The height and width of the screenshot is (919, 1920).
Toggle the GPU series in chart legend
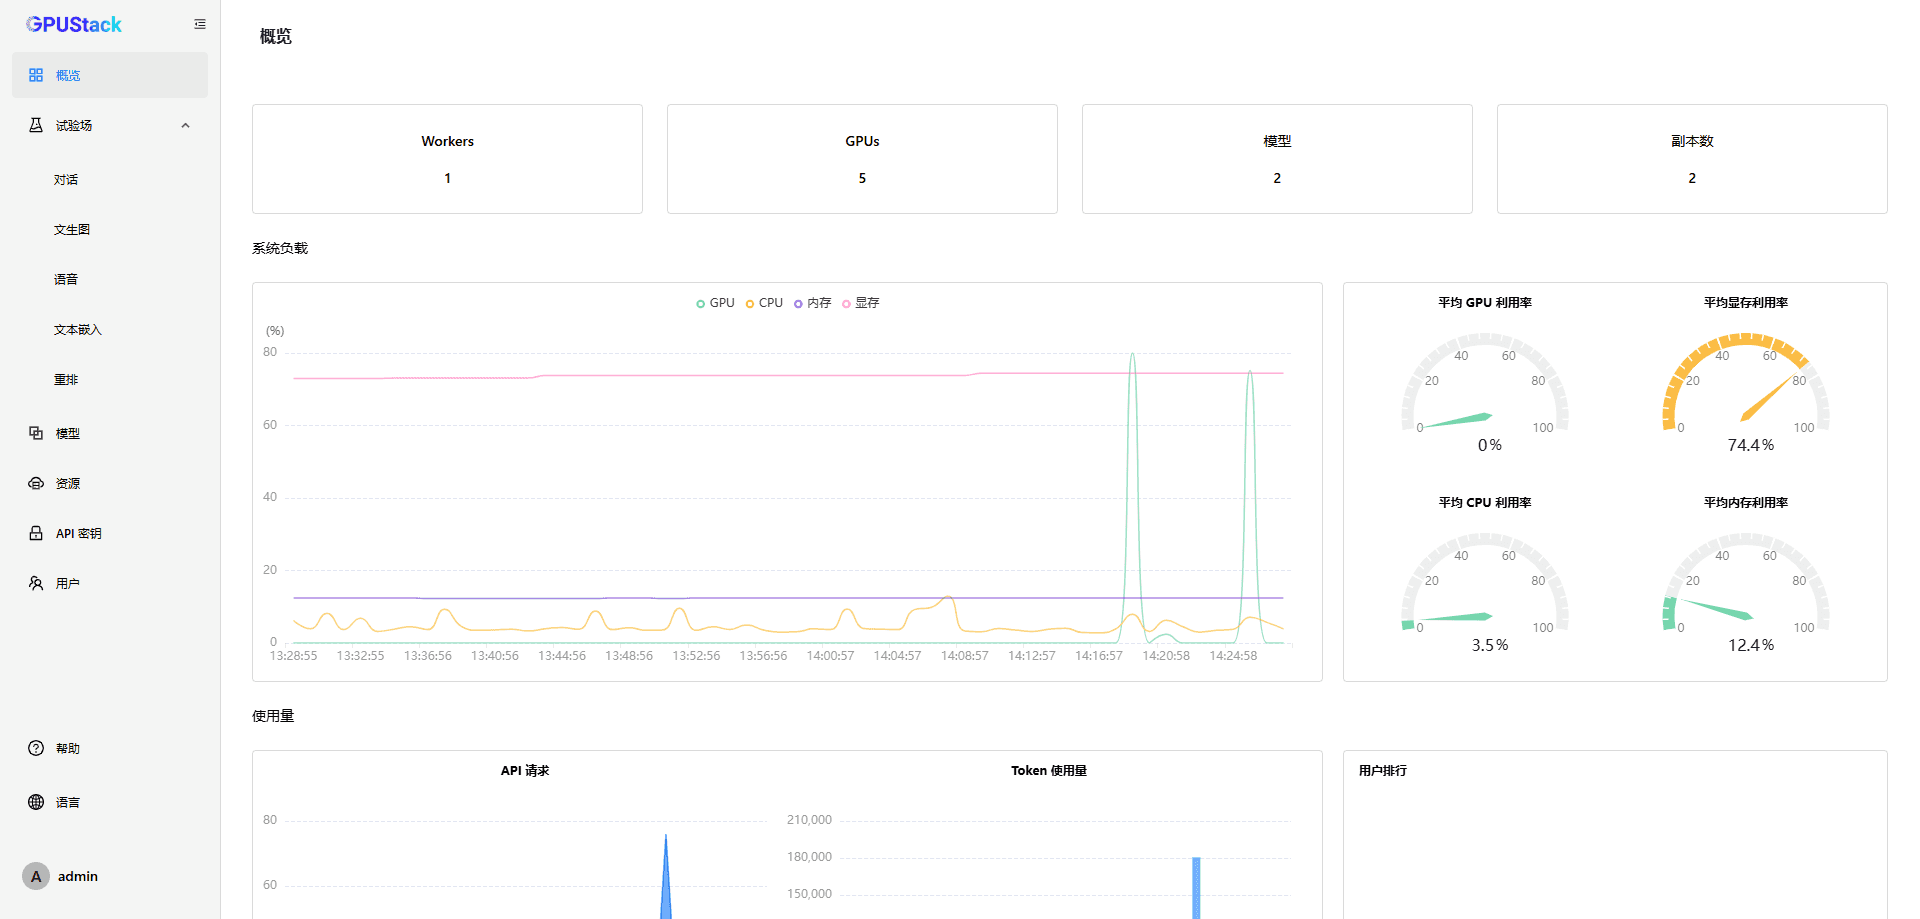[x=715, y=303]
